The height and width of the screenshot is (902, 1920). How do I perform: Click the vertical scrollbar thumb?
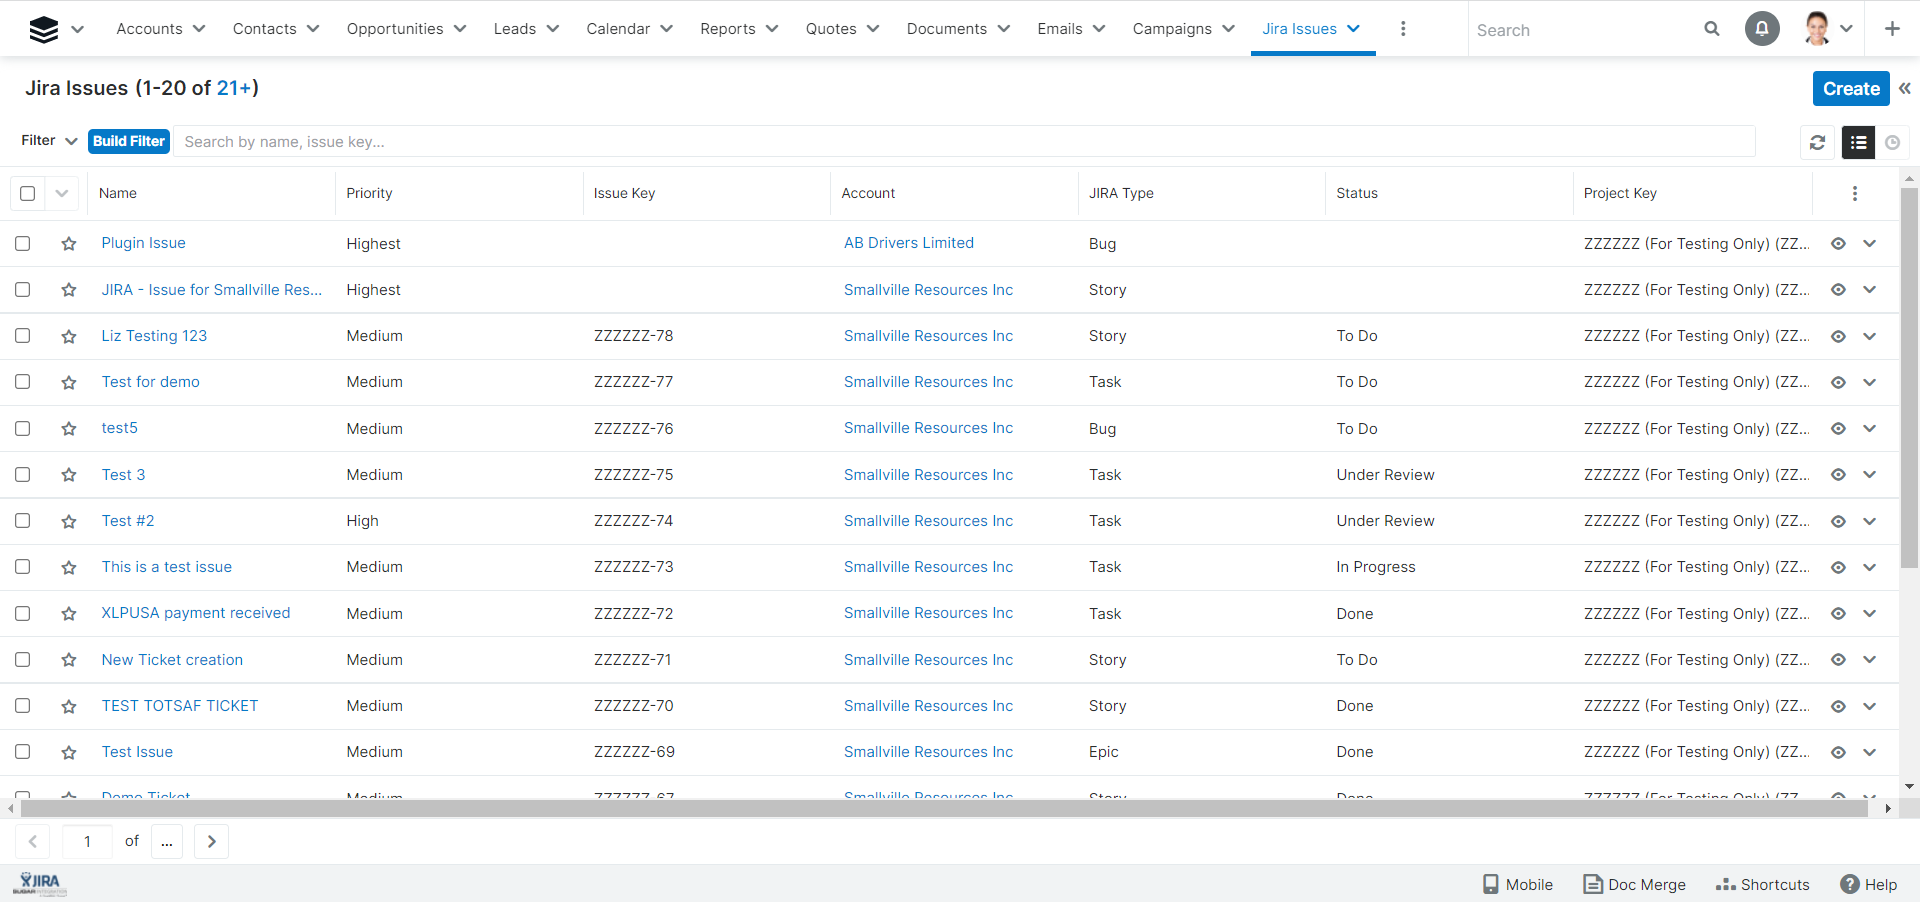[1909, 378]
